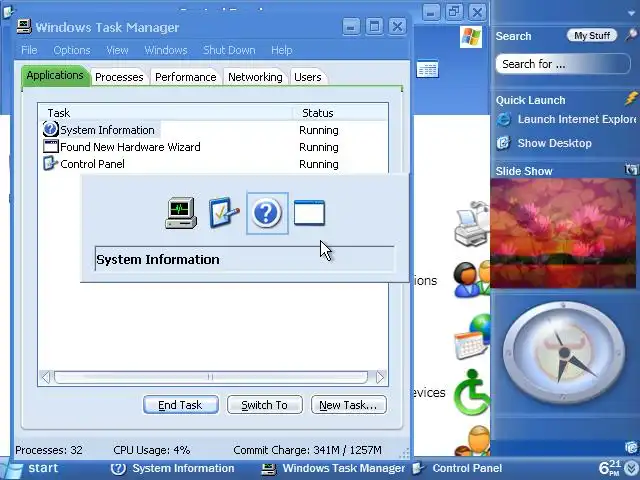The image size is (640, 480).
Task: Click the sidebar collapse arrow above Search
Action: tap(631, 13)
